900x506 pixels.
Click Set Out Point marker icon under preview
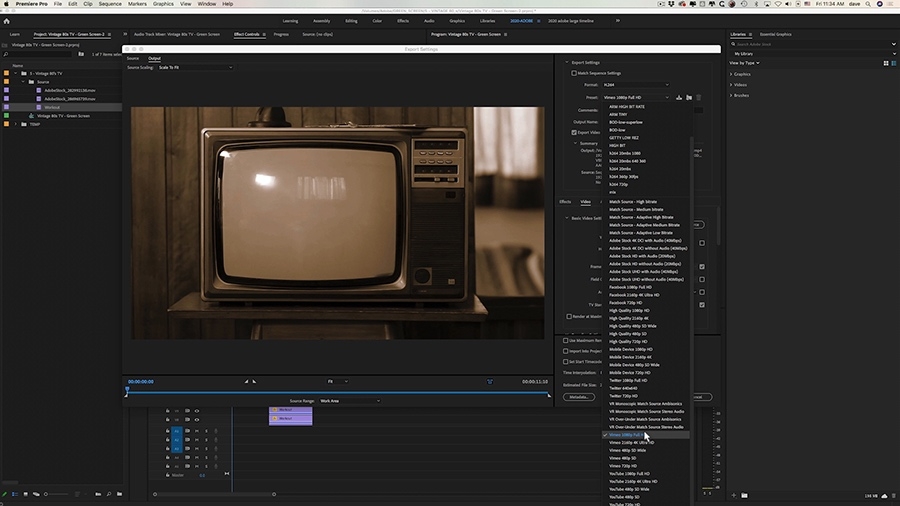[x=254, y=382]
